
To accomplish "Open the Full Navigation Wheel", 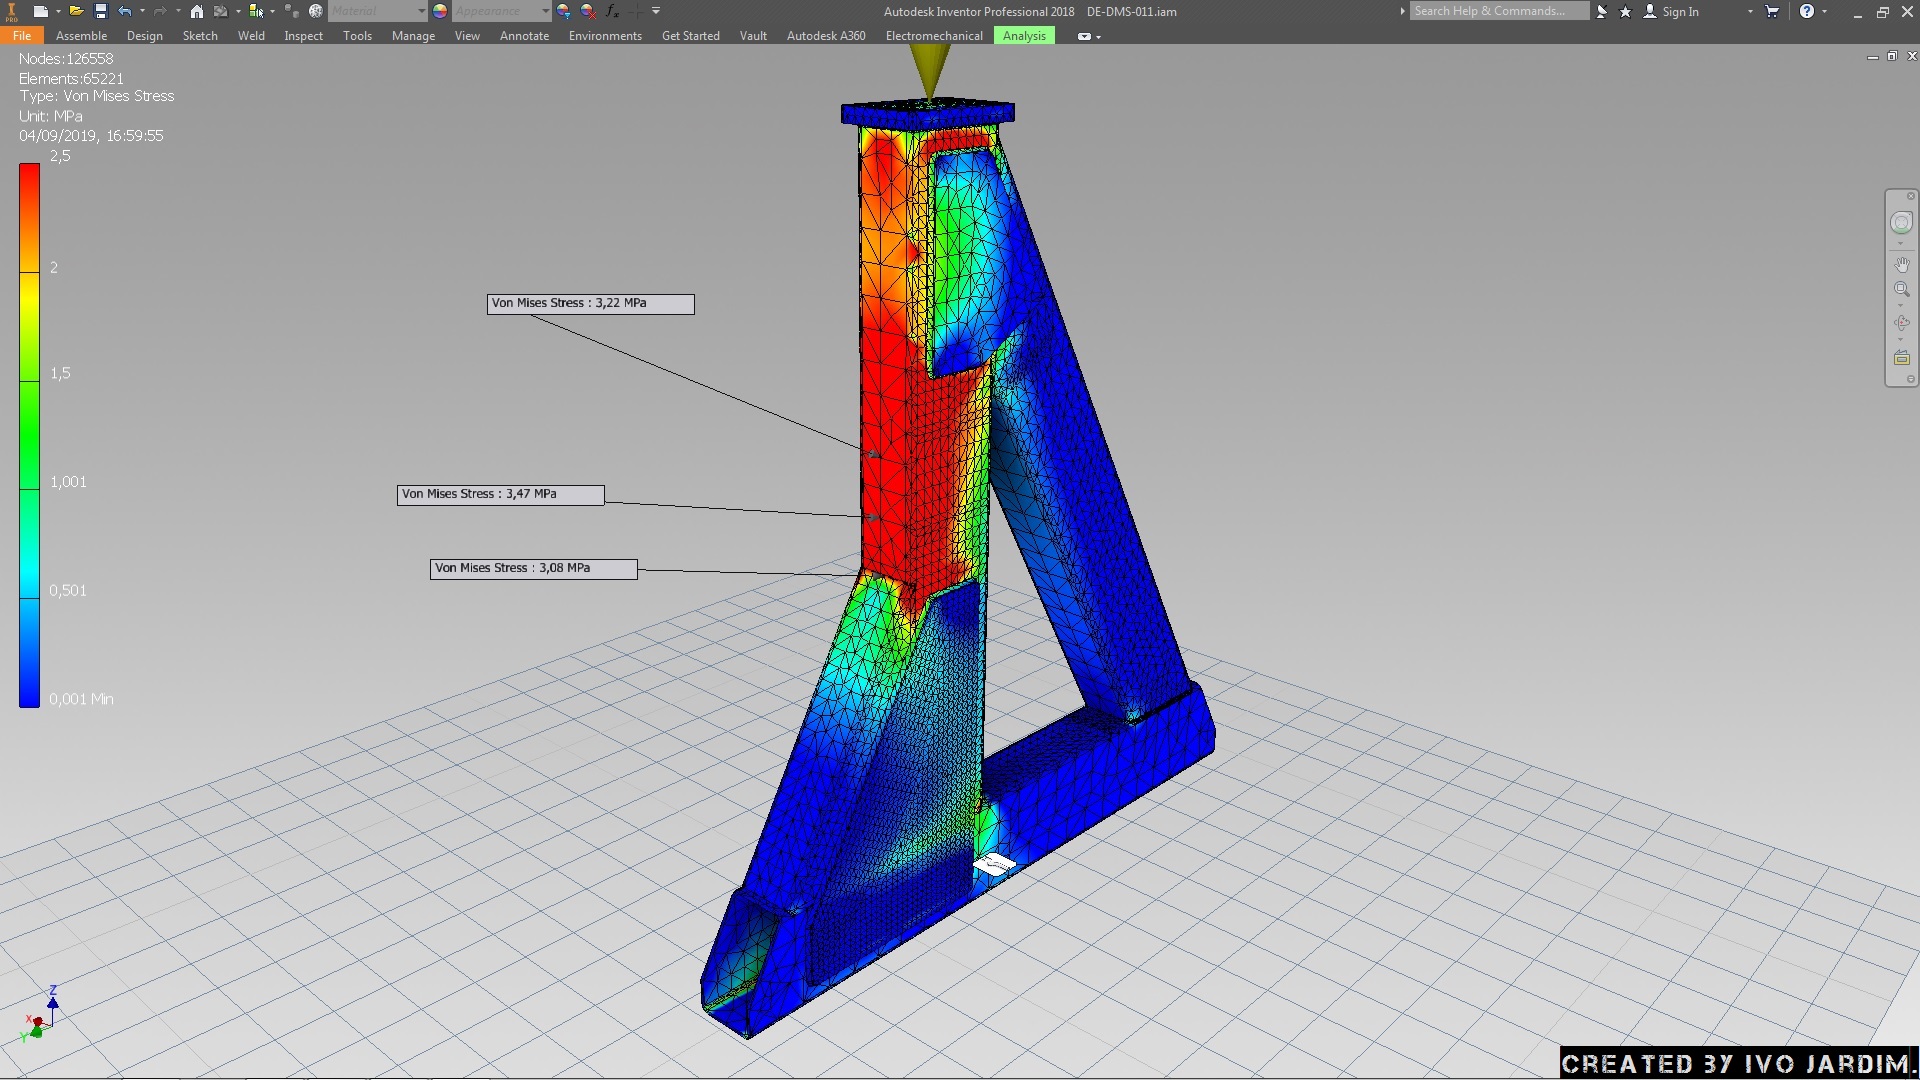I will (x=1901, y=223).
